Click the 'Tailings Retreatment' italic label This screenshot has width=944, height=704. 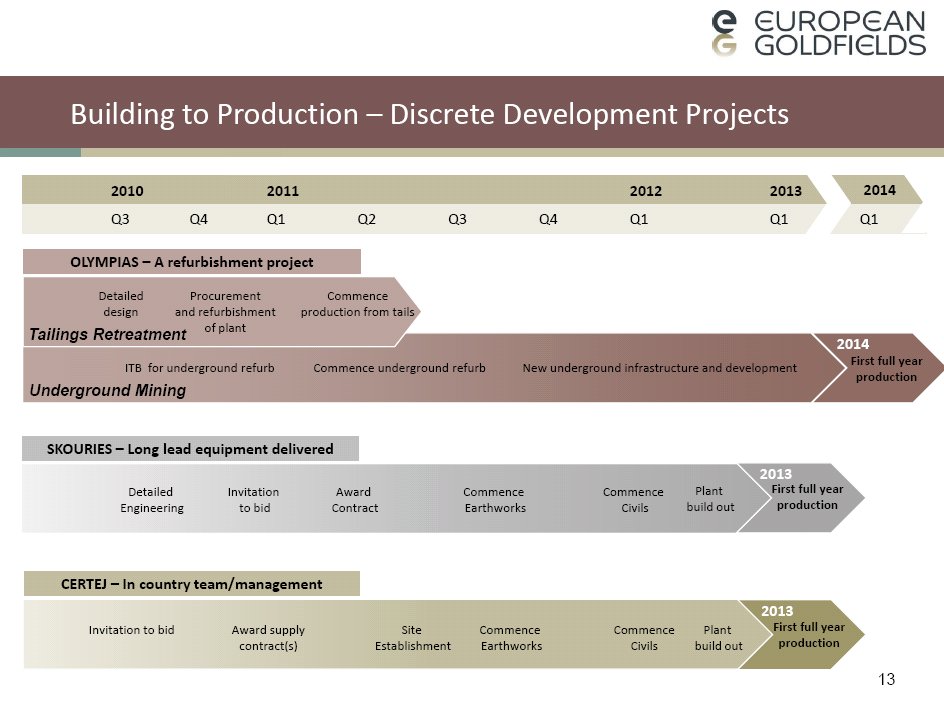pos(108,334)
